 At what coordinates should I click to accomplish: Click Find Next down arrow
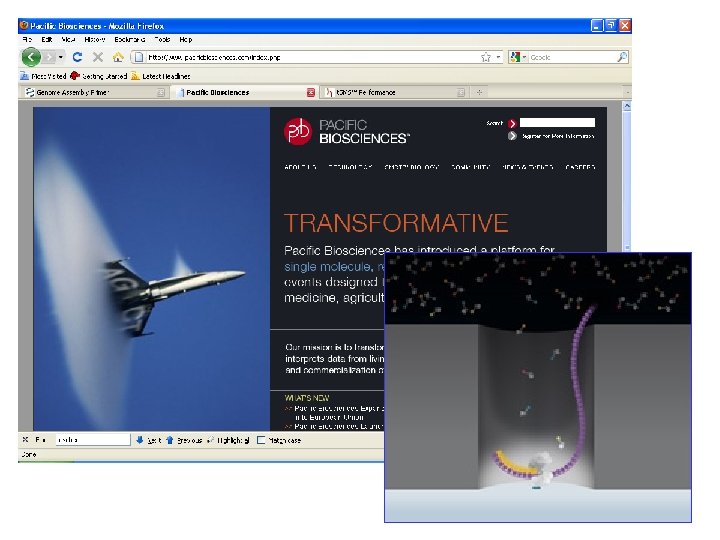coord(148,440)
